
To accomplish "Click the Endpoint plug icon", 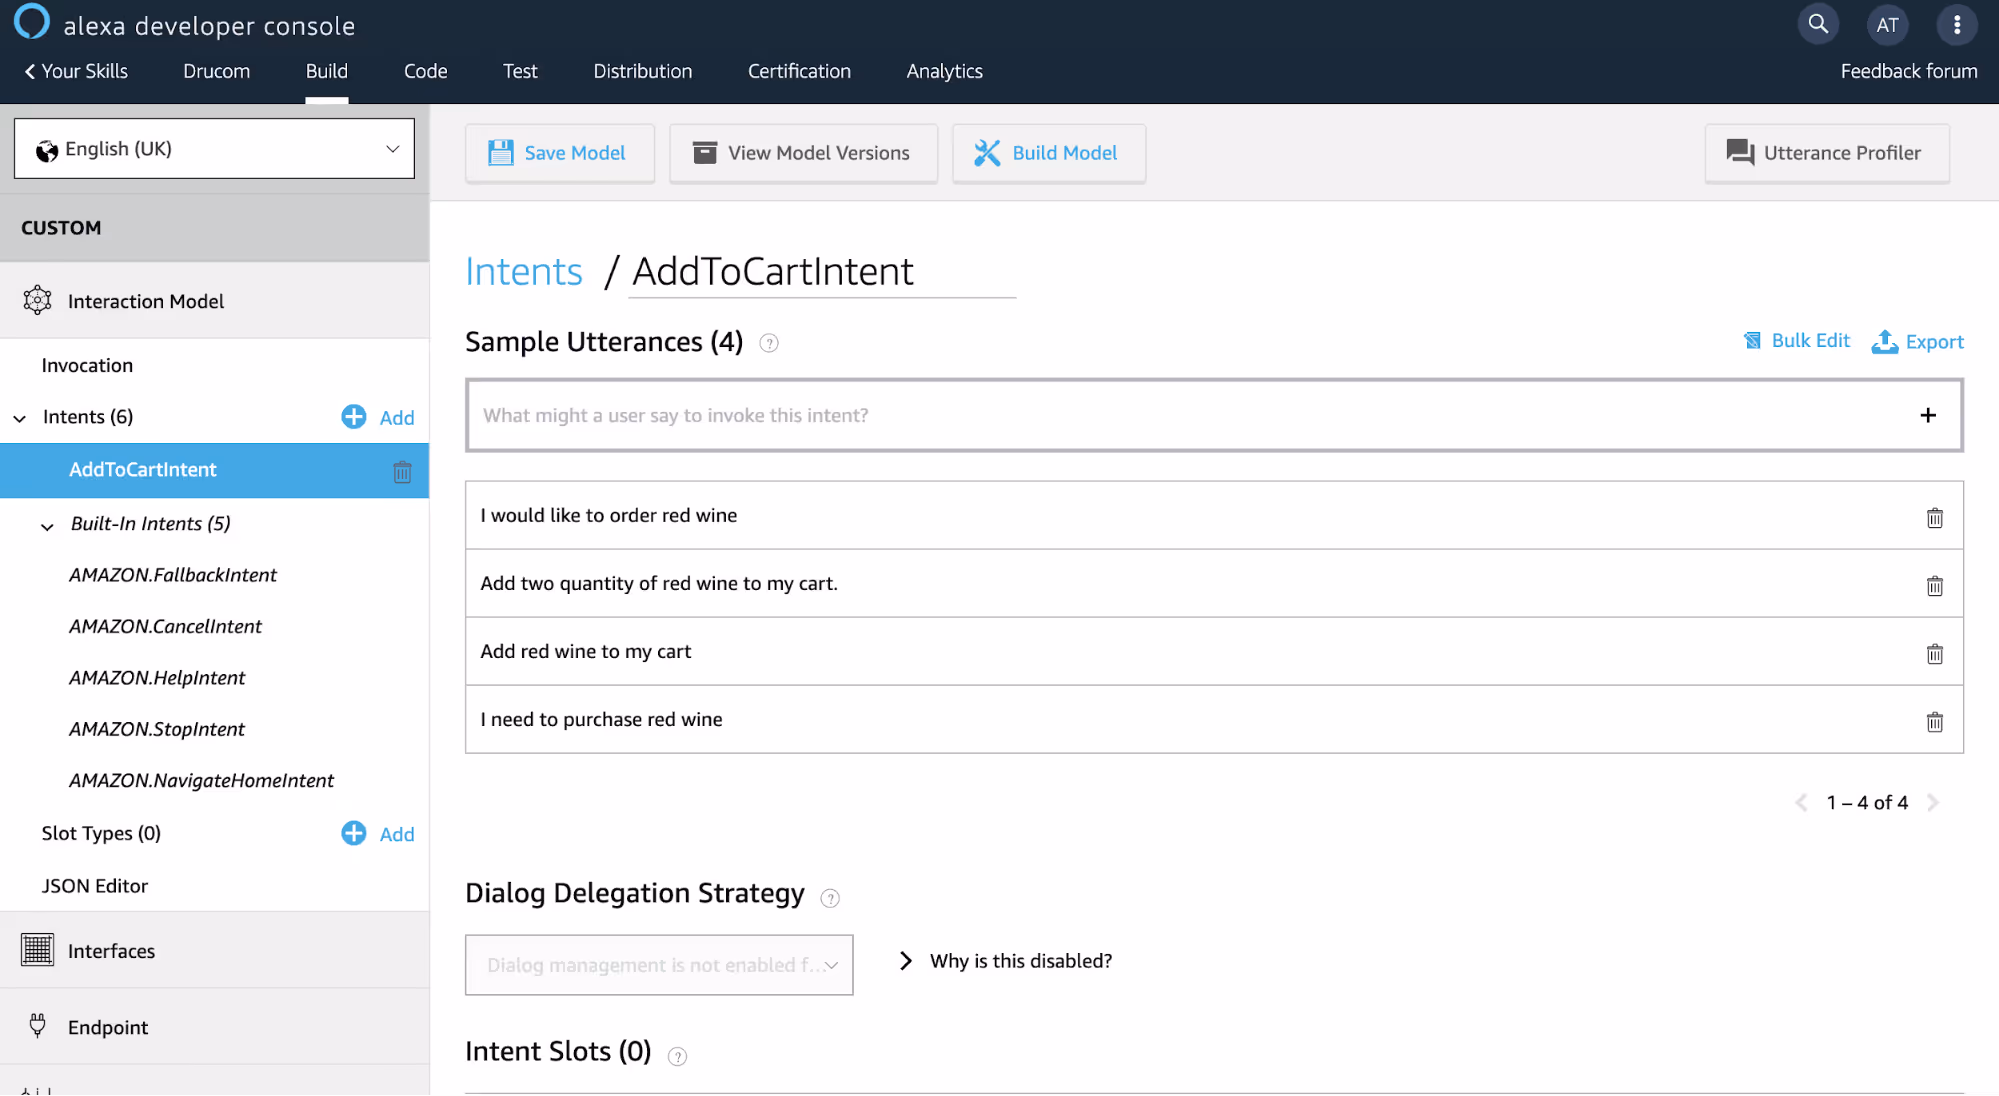I will pyautogui.click(x=37, y=1026).
